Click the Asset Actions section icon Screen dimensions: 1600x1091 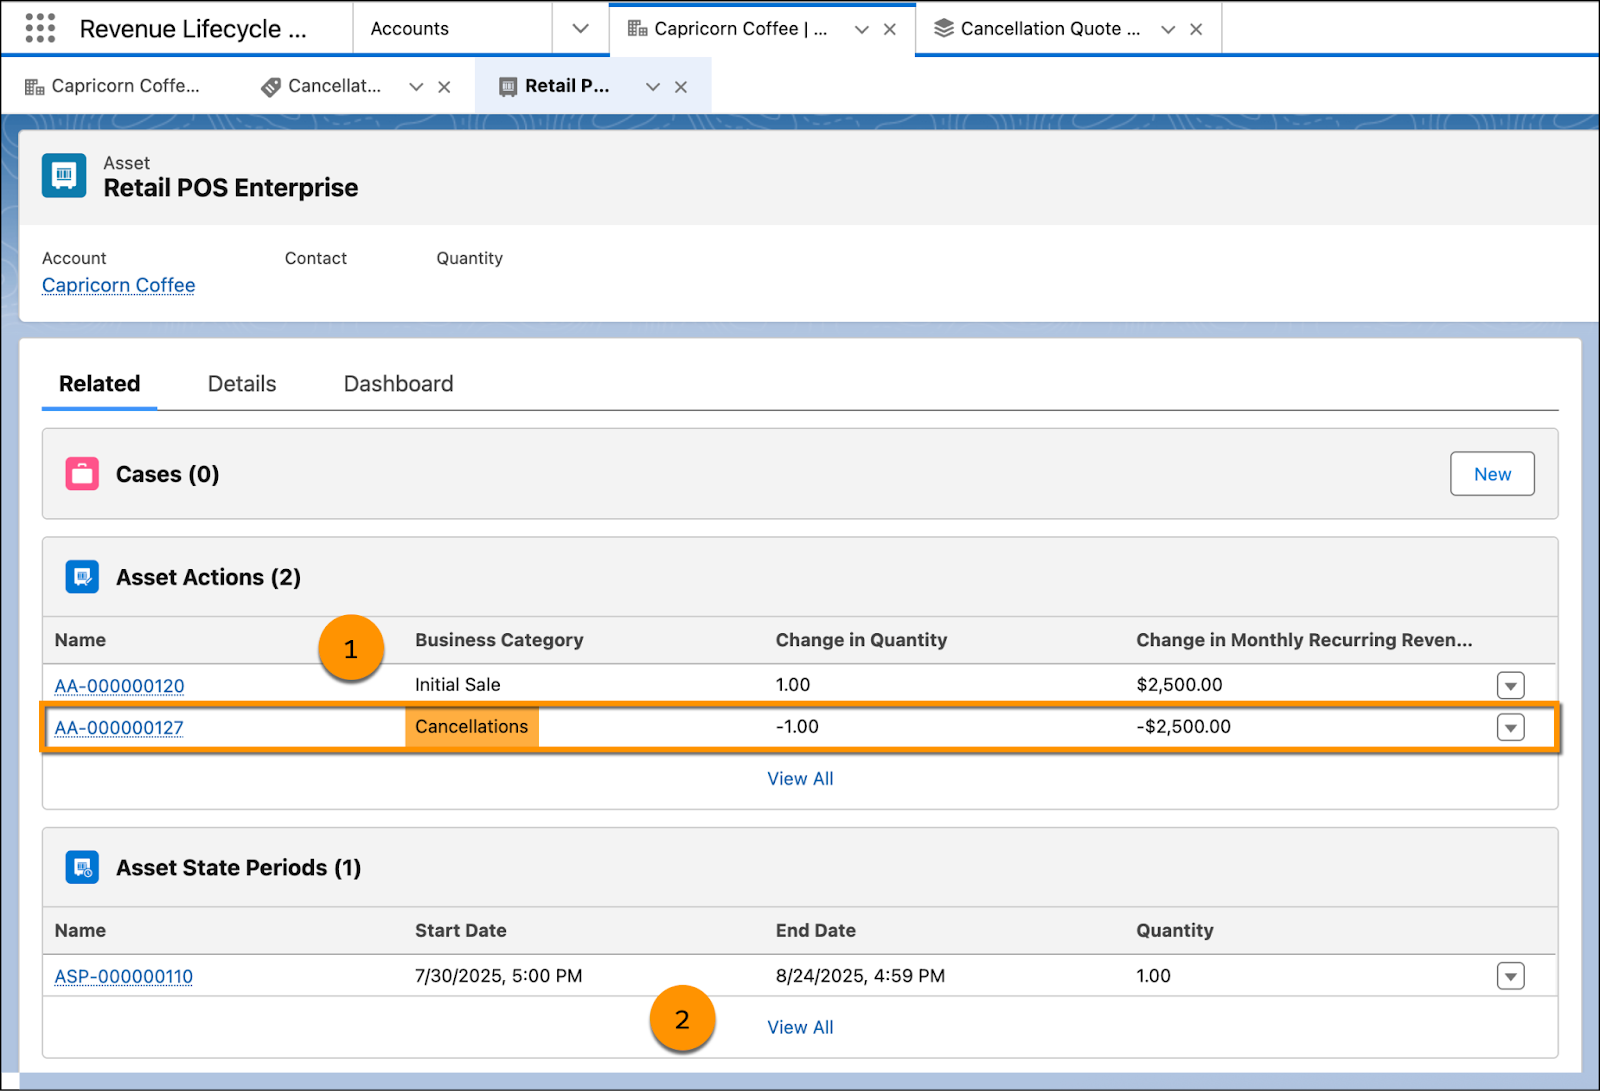[82, 576]
